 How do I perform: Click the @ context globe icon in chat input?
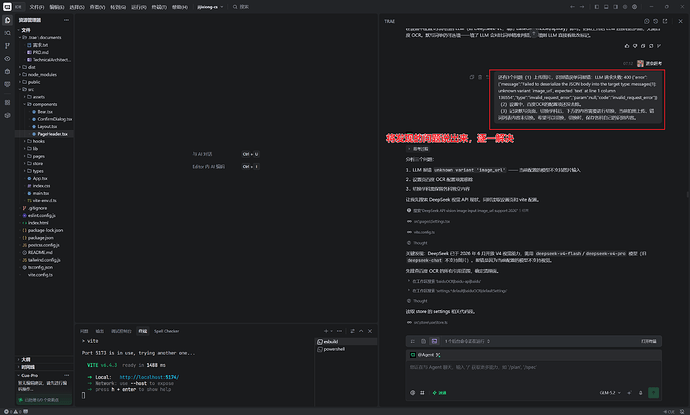412,393
